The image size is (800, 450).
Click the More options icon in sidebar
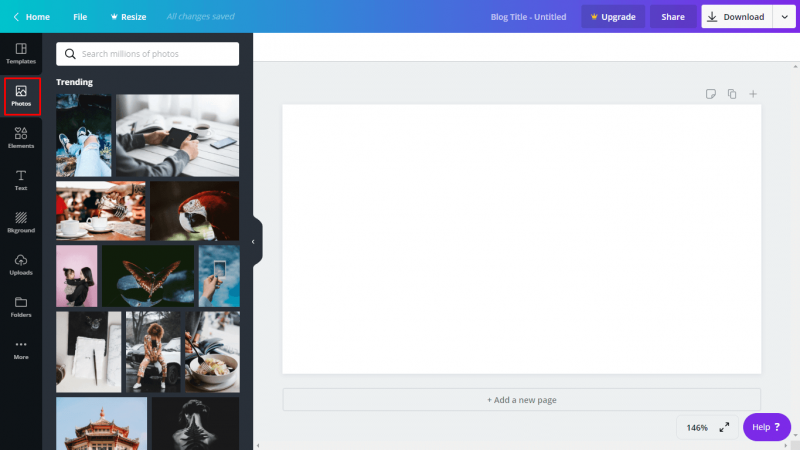click(x=21, y=349)
